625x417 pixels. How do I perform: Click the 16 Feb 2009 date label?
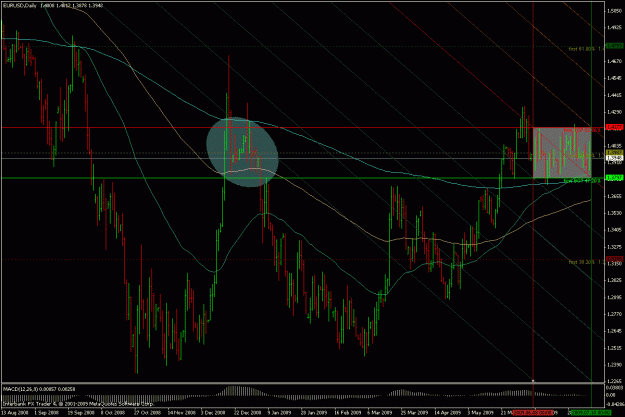coord(347,413)
